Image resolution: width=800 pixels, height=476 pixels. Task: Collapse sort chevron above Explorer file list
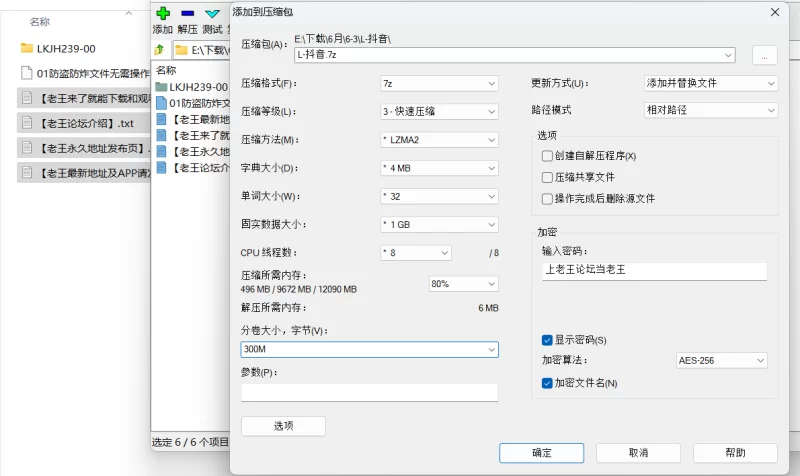[129, 13]
